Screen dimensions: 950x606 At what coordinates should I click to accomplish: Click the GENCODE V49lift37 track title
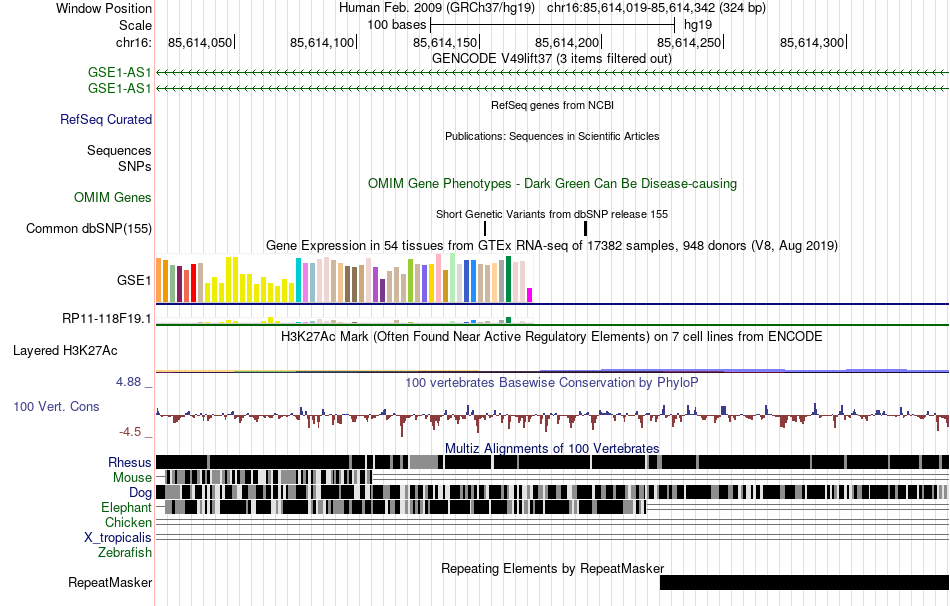point(552,59)
